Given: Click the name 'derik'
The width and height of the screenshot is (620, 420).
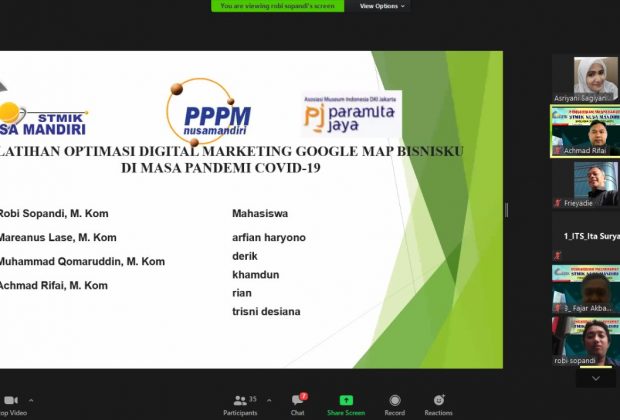Looking at the screenshot, I should pyautogui.click(x=245, y=256).
